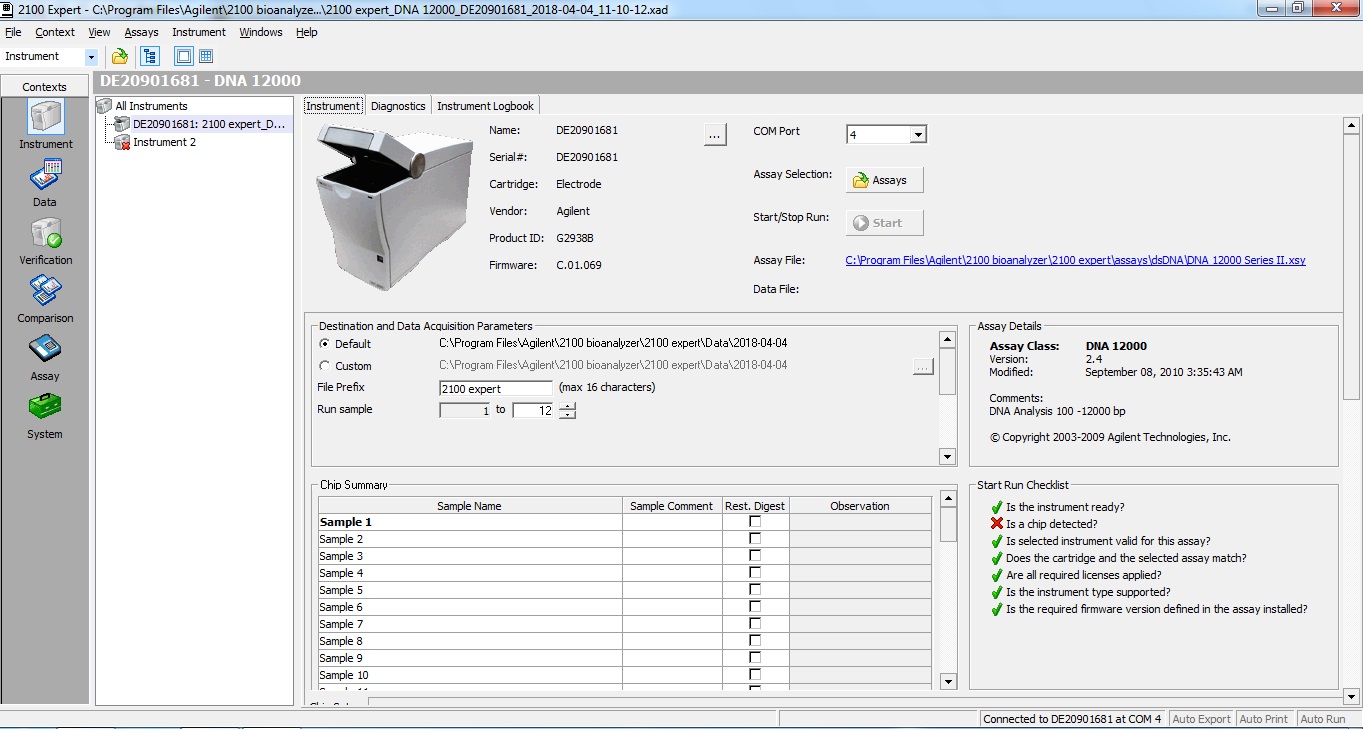Increment Run sample count with the stepper
Screen dimensions: 1363x729
[567, 406]
